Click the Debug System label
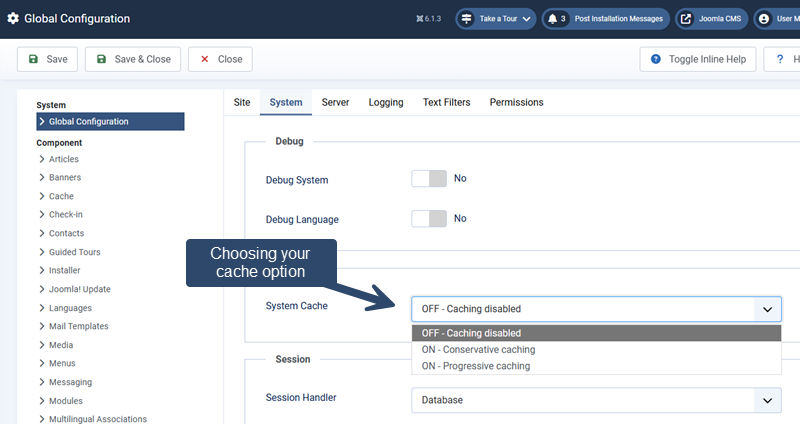800x424 pixels. pos(297,180)
